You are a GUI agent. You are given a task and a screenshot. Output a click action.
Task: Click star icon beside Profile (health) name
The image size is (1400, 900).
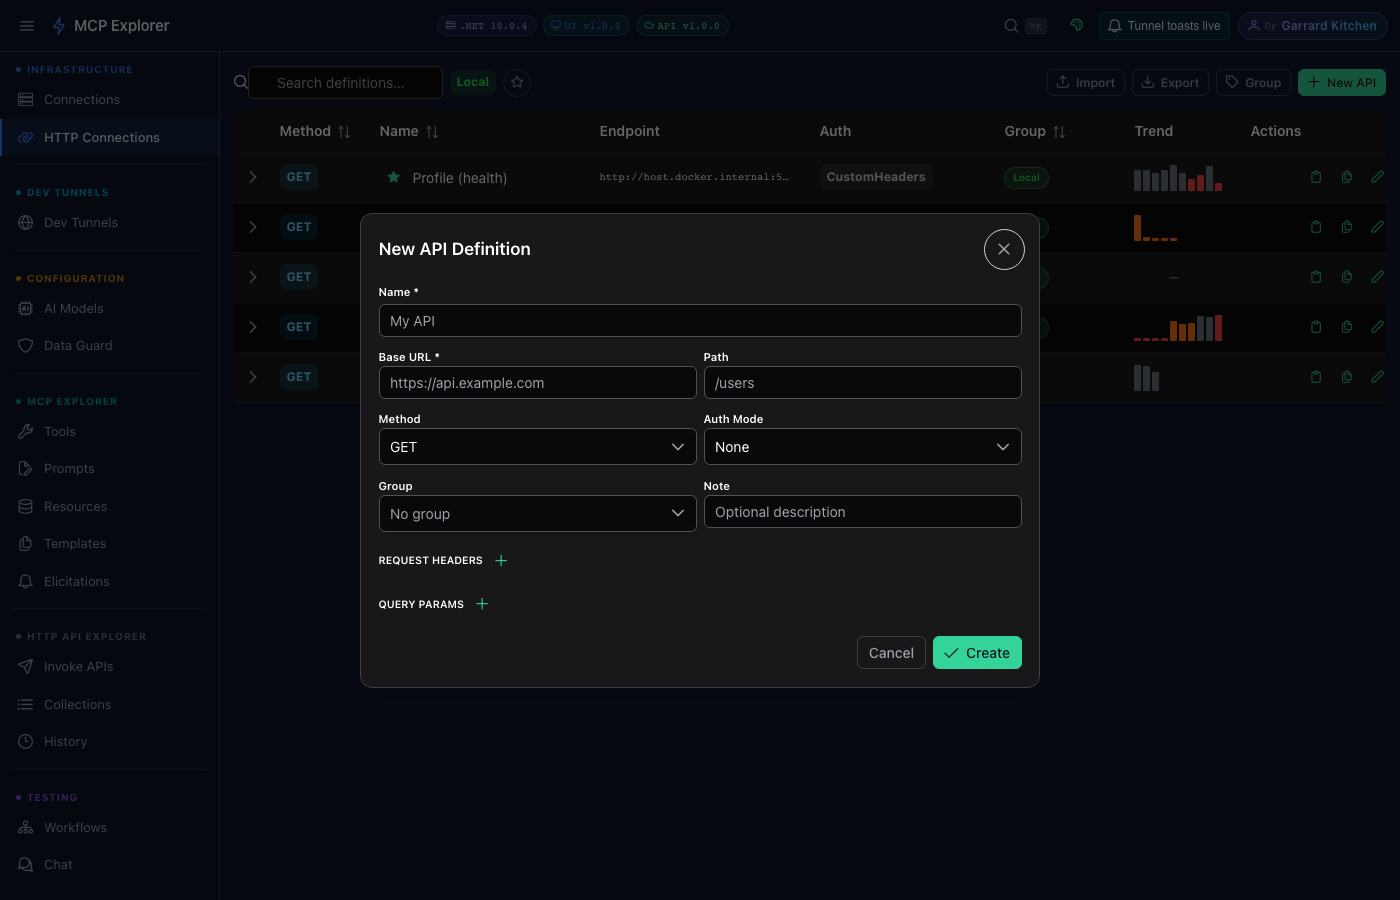pos(394,177)
